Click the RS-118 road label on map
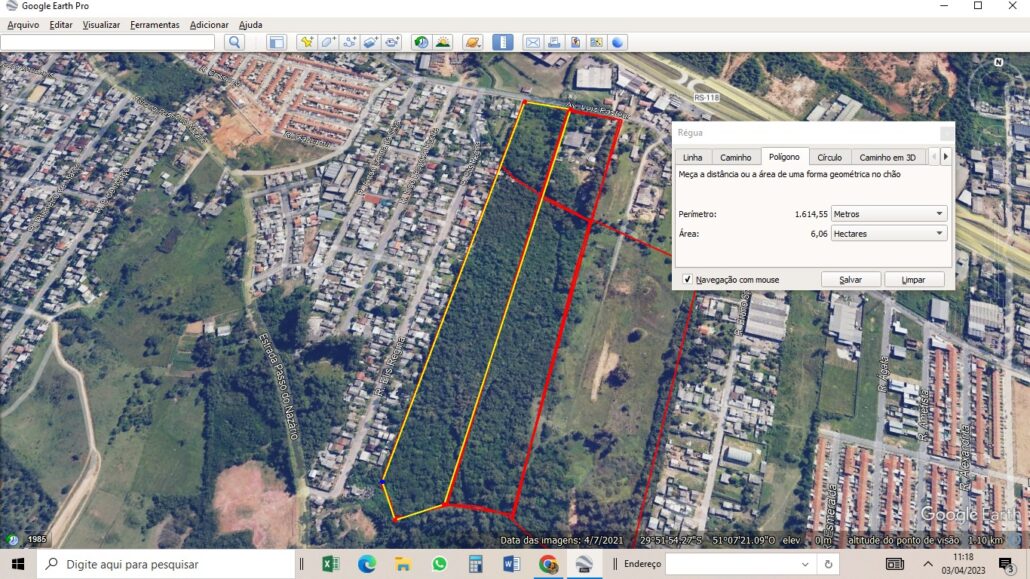Image resolution: width=1030 pixels, height=579 pixels. (x=706, y=97)
